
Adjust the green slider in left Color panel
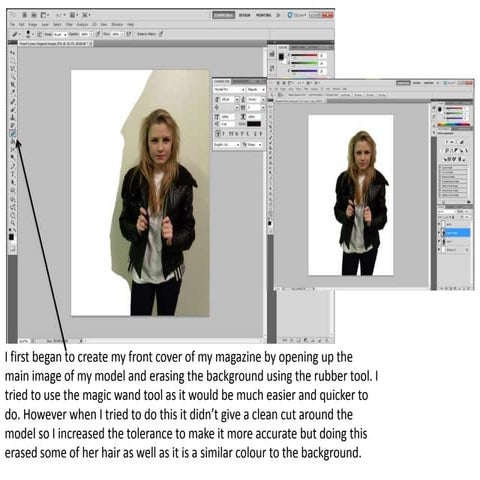pyautogui.click(x=304, y=63)
